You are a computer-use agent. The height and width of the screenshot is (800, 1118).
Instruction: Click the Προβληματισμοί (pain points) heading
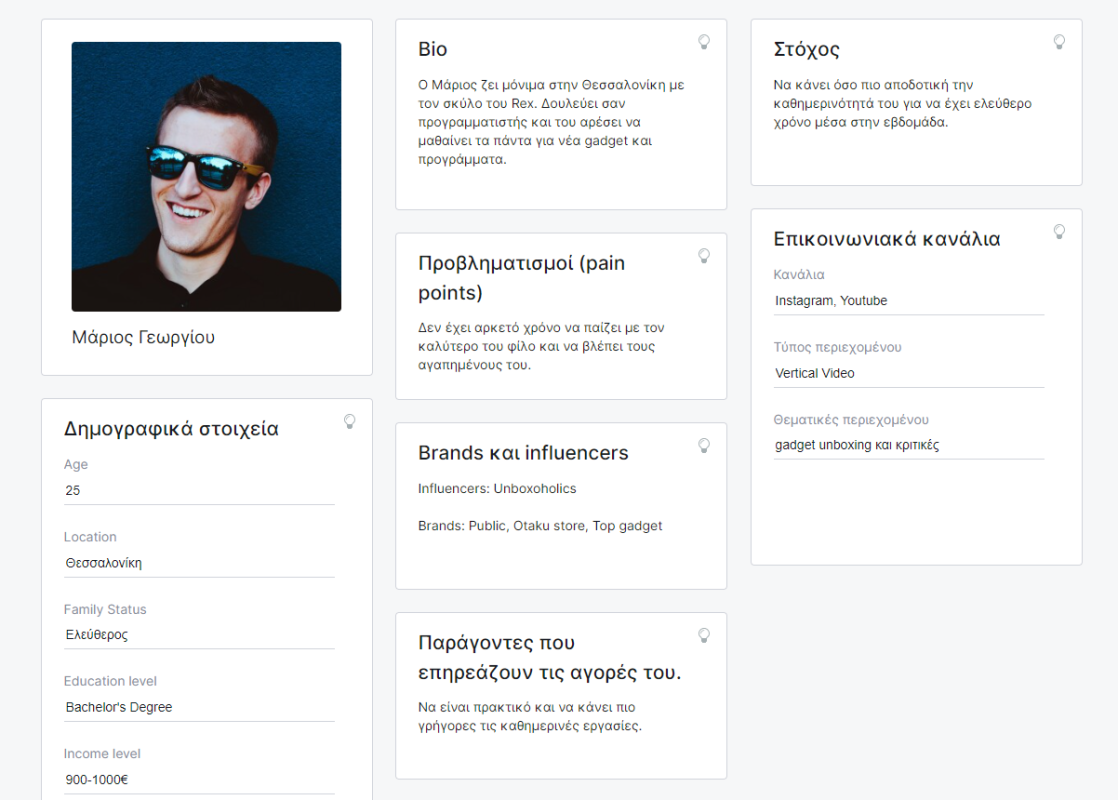click(x=521, y=278)
